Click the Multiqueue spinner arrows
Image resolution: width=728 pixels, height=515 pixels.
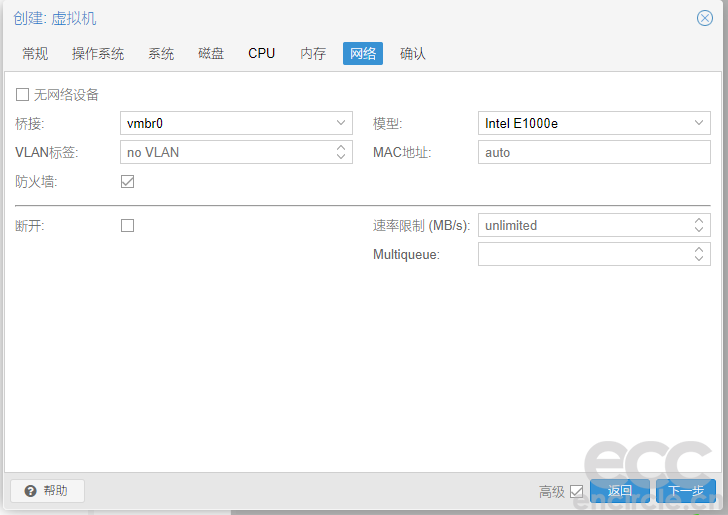699,254
